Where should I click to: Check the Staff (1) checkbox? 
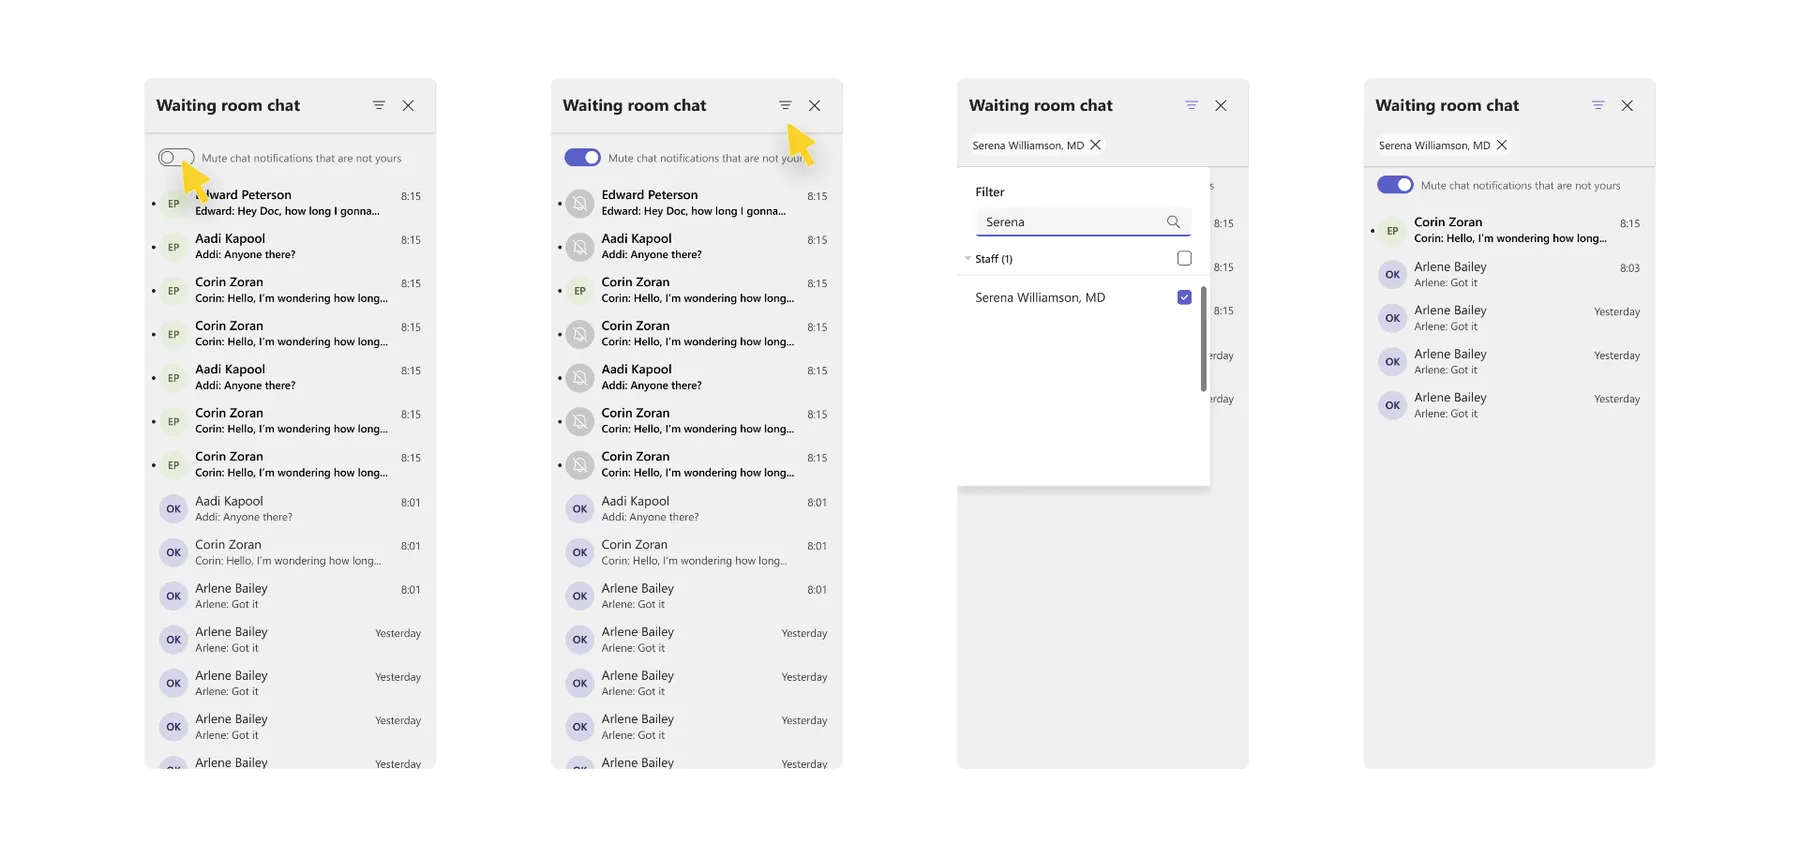(x=1184, y=258)
